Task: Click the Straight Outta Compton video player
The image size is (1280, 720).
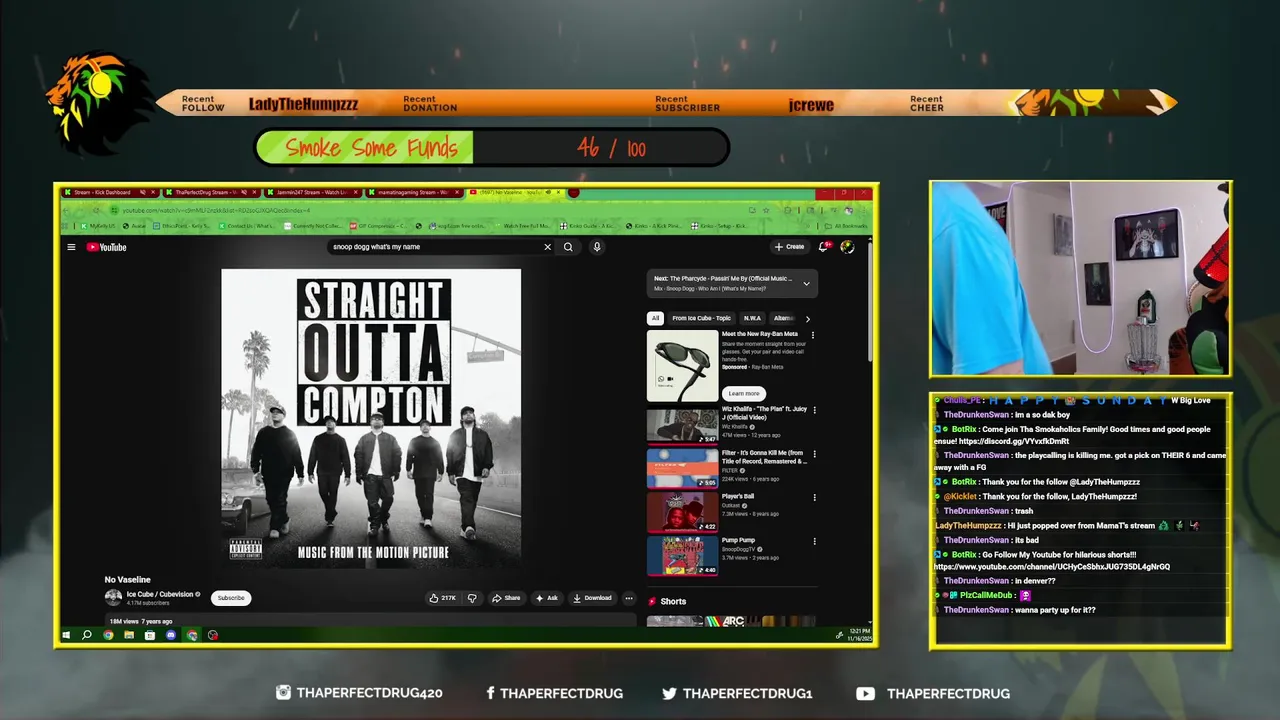Action: [x=371, y=418]
